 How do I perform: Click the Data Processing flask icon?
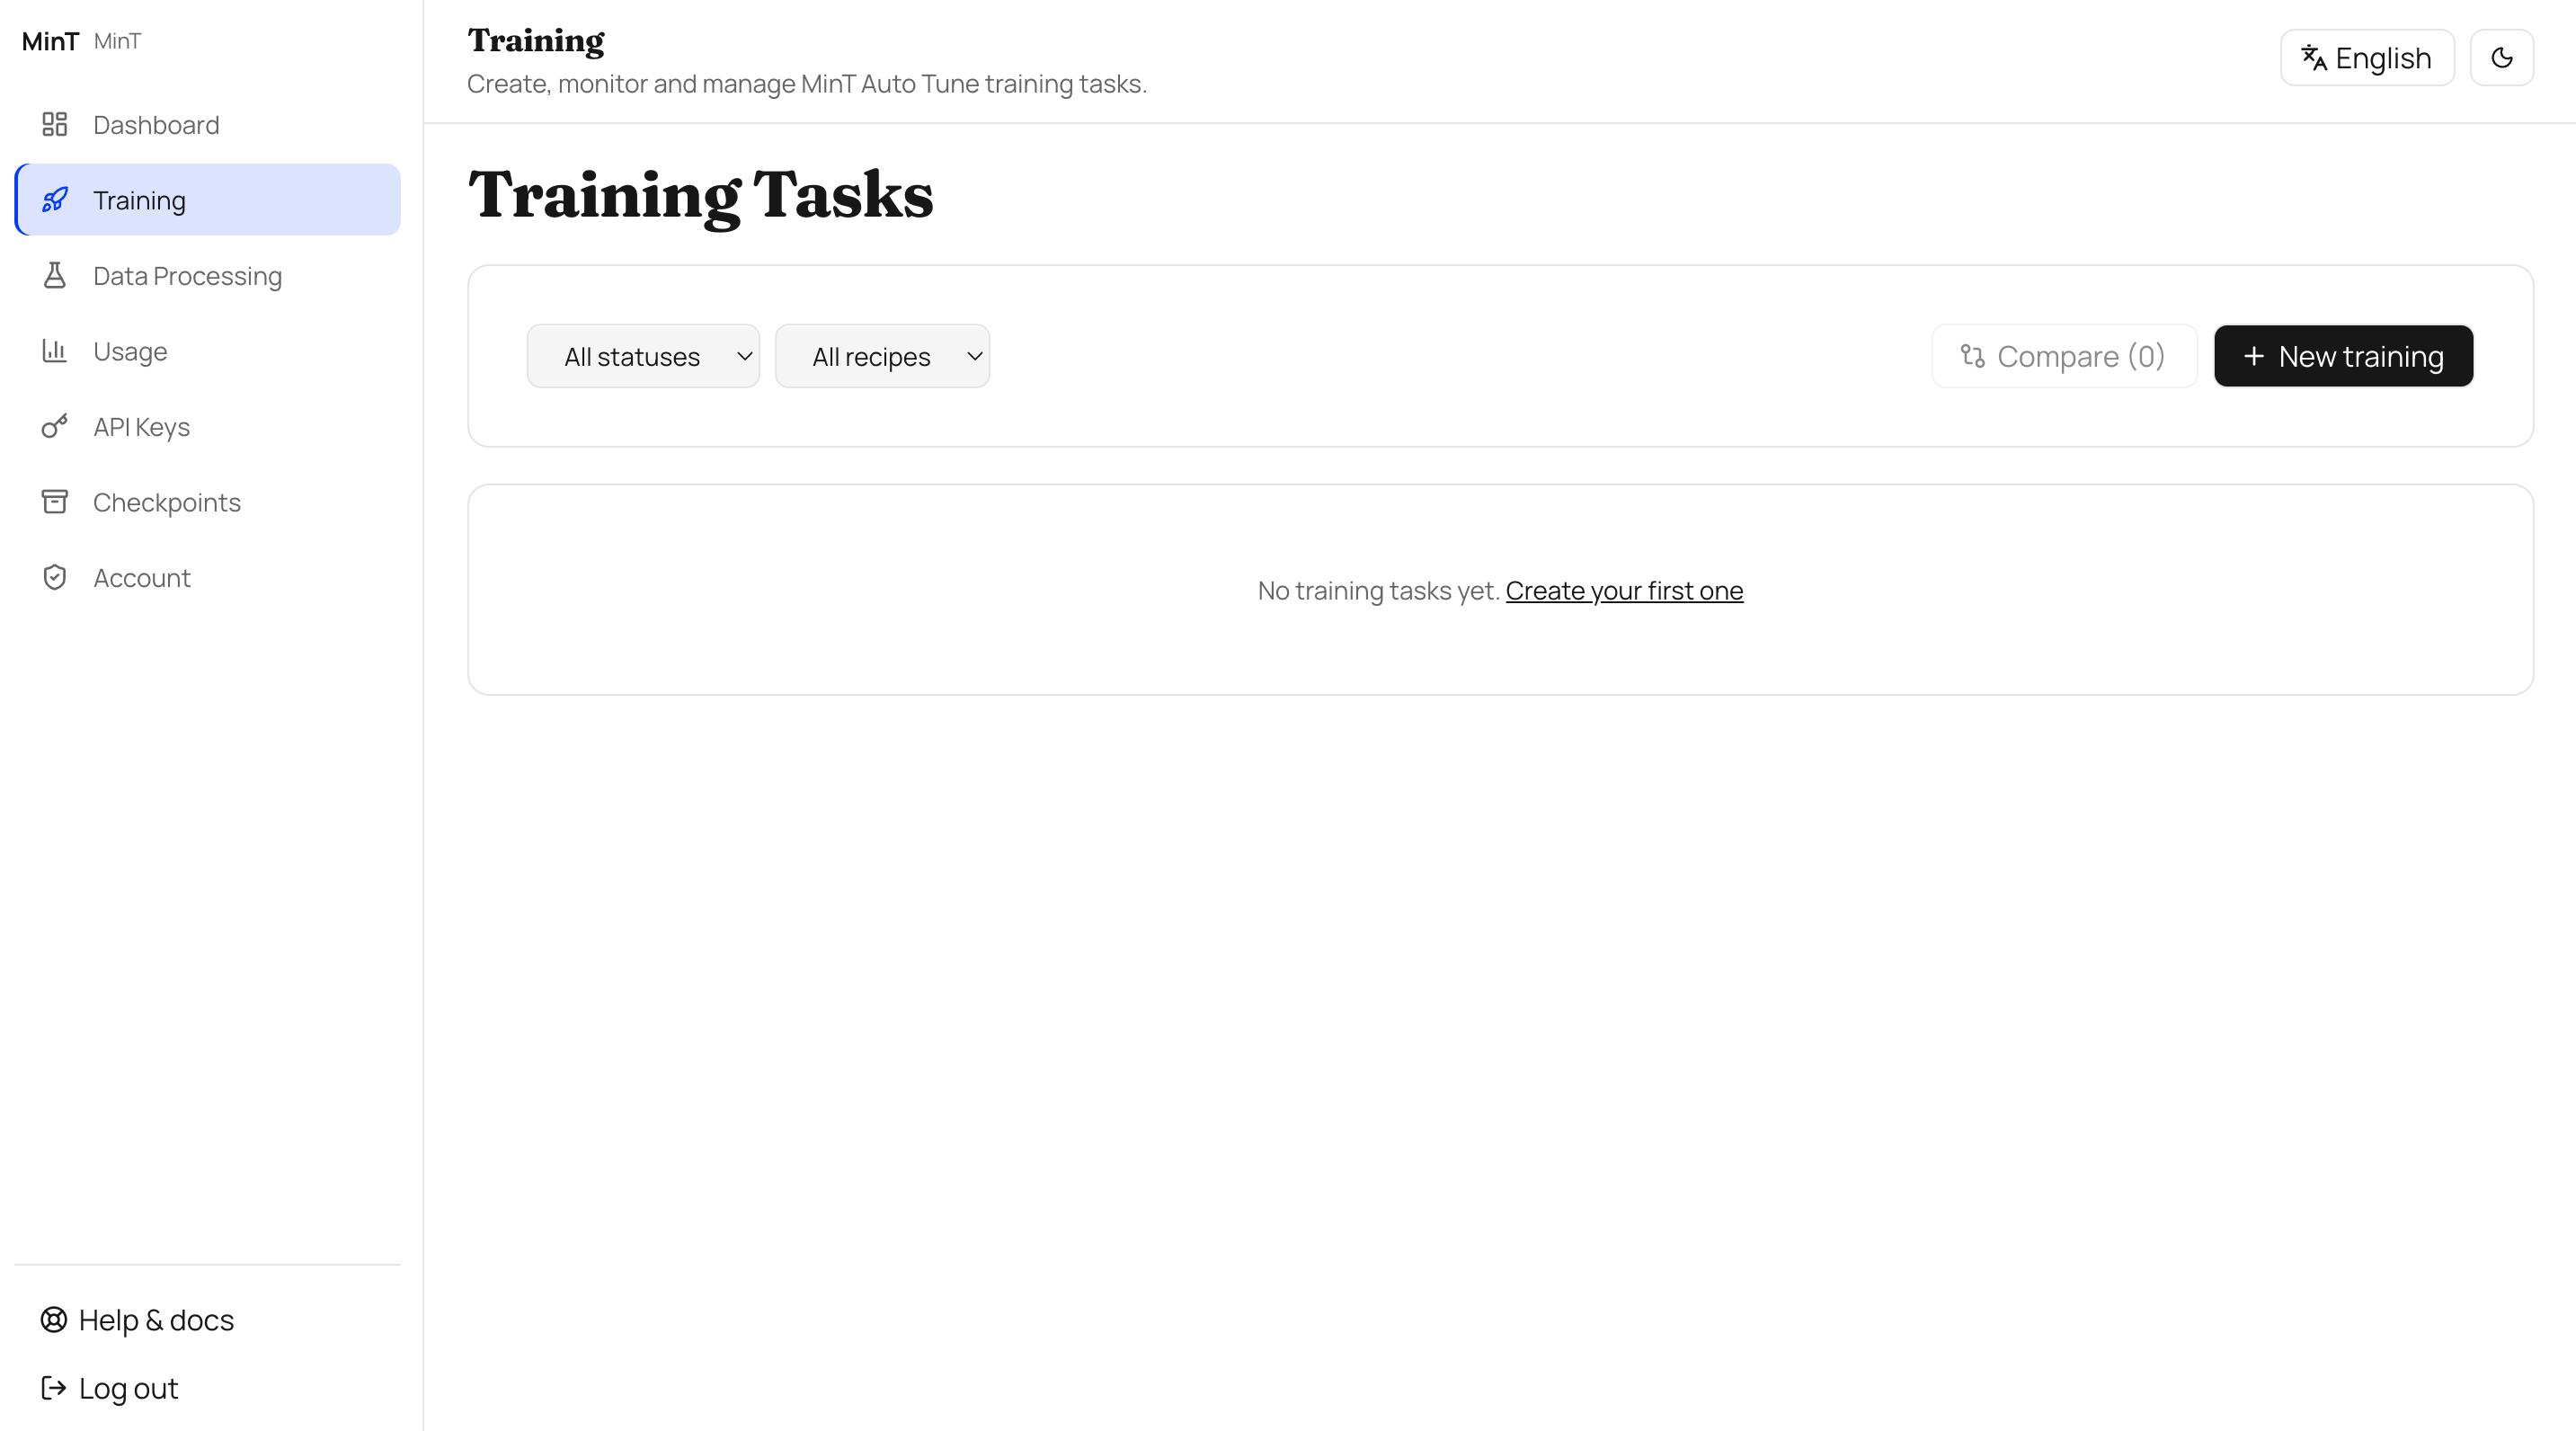click(55, 275)
